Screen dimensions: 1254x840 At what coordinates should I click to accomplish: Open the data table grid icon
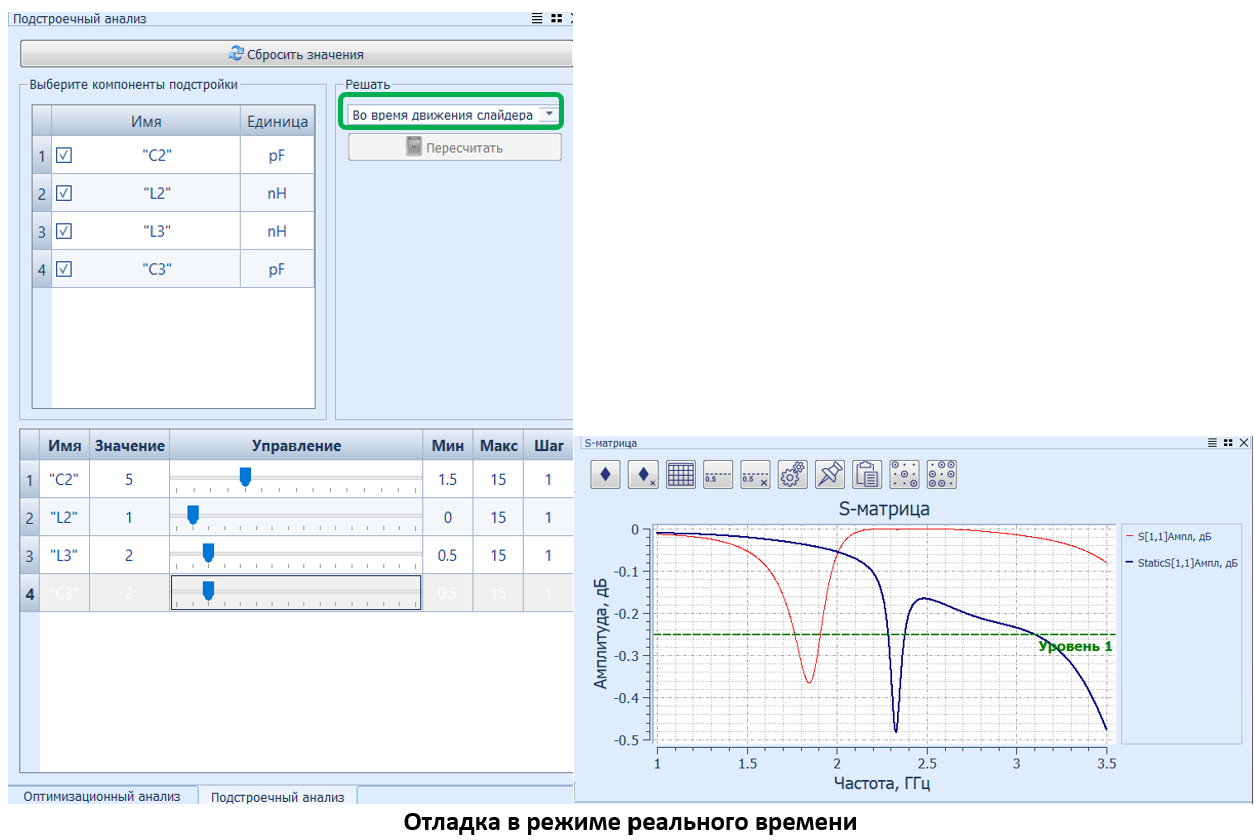(681, 474)
